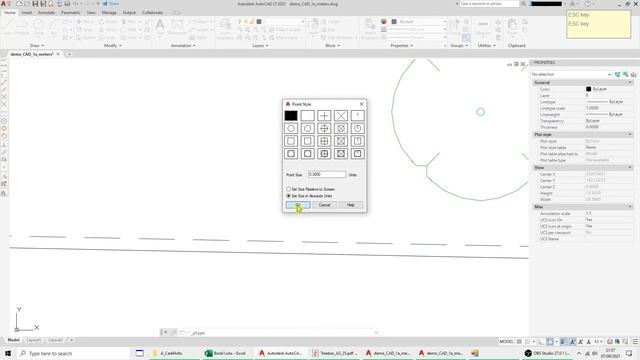Screen dimensions: 640x360
Task: Select the second-row first circle point style
Action: click(x=291, y=128)
